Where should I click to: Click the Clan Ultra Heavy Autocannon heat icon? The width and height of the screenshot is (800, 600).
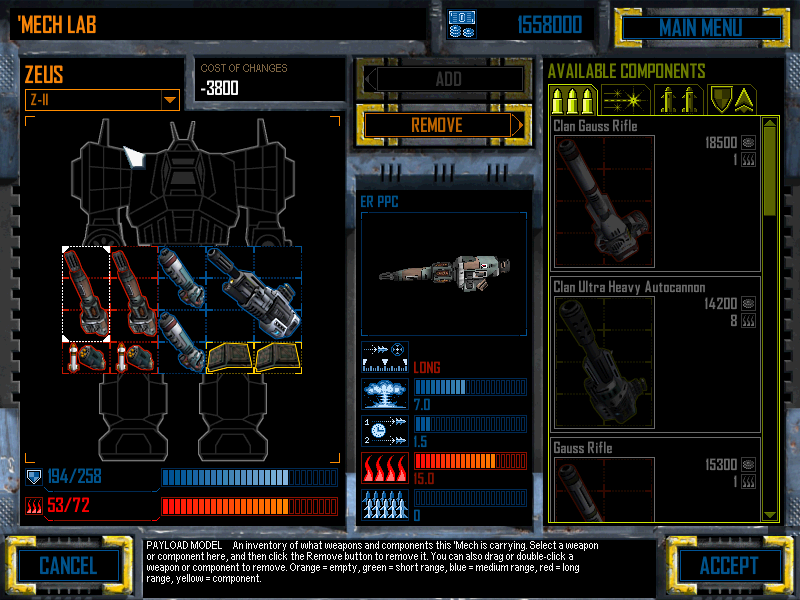click(x=748, y=321)
